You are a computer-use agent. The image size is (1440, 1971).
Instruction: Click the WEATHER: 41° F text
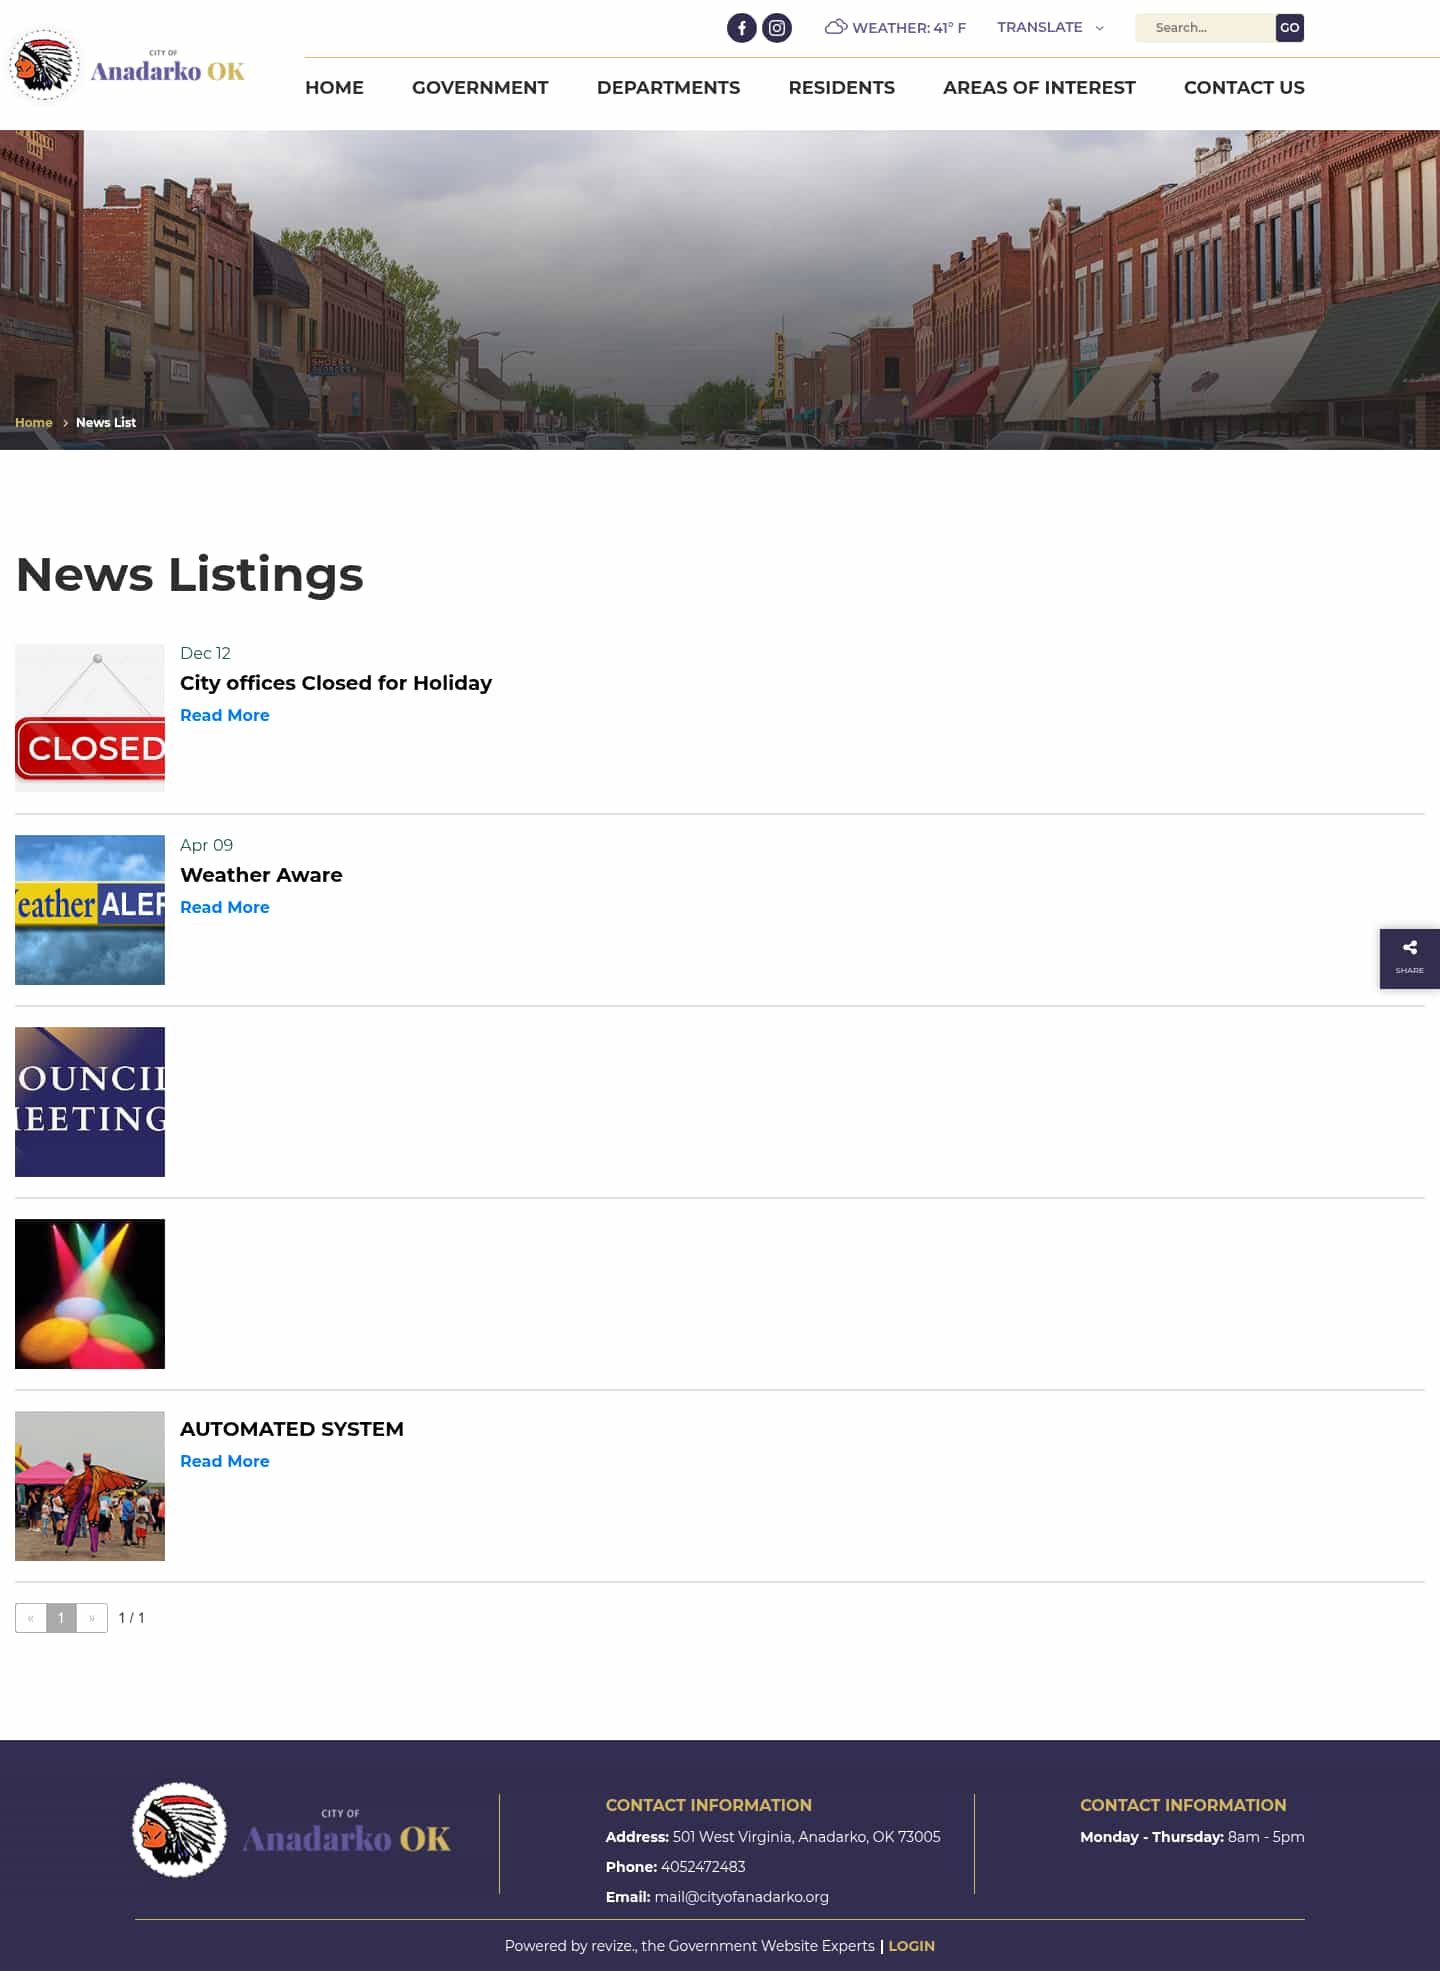[909, 28]
